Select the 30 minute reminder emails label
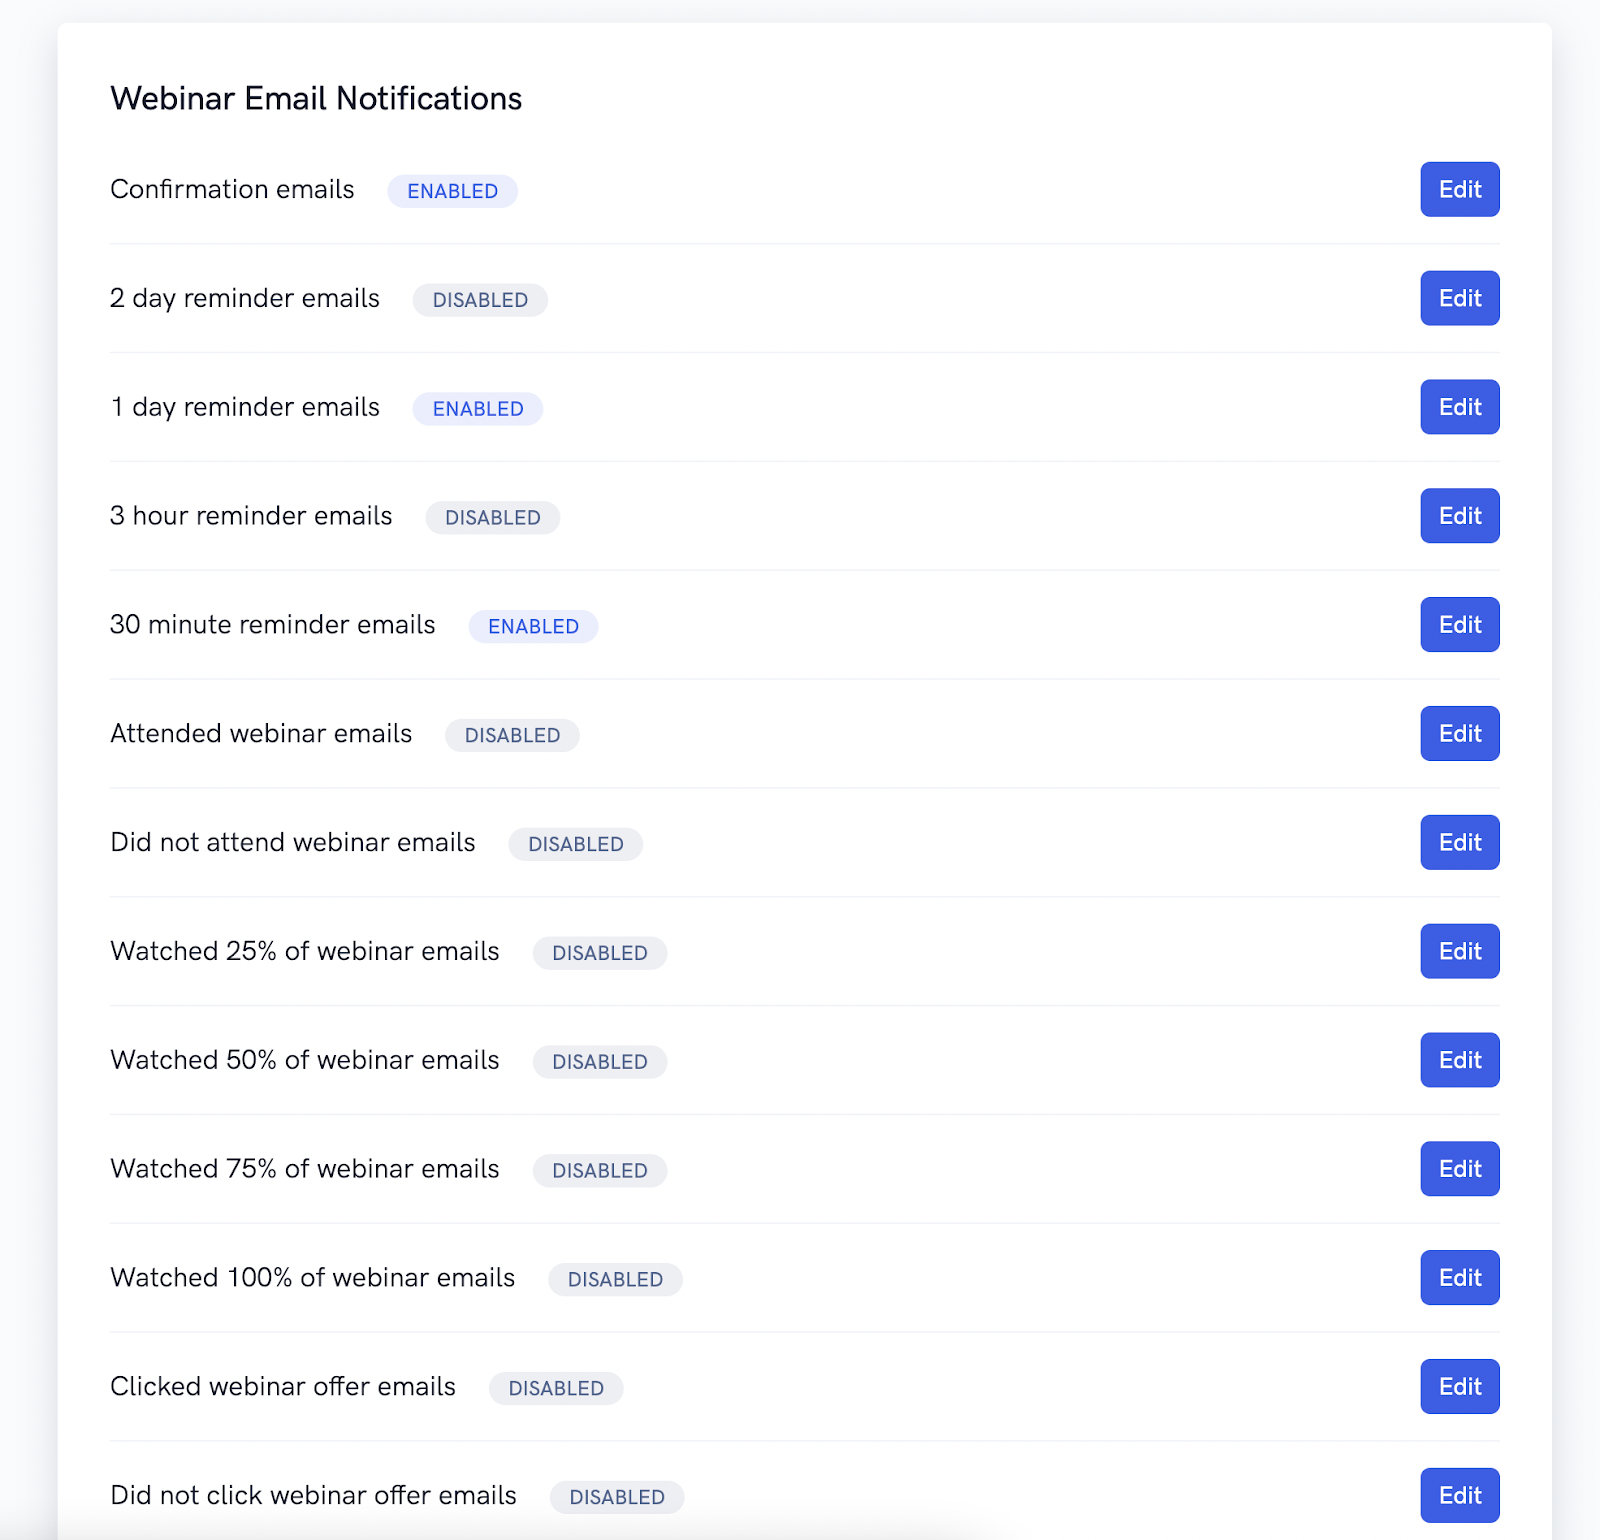This screenshot has height=1540, width=1600. tap(273, 626)
